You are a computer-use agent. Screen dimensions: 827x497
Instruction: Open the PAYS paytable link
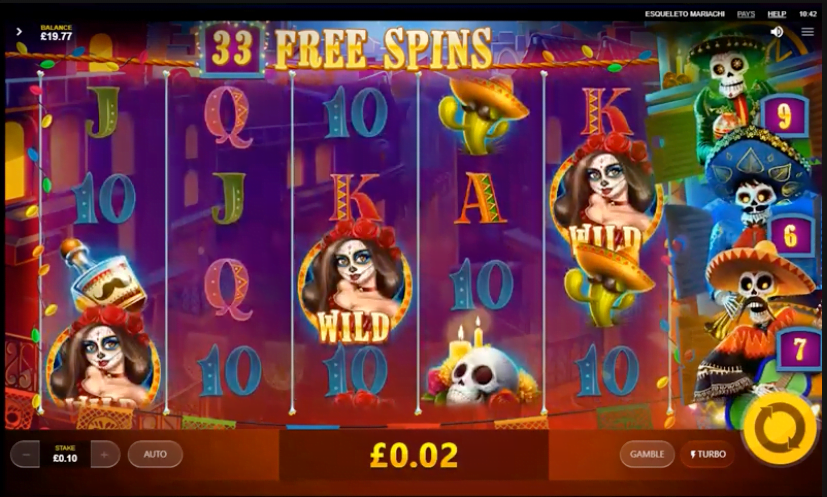(x=746, y=14)
